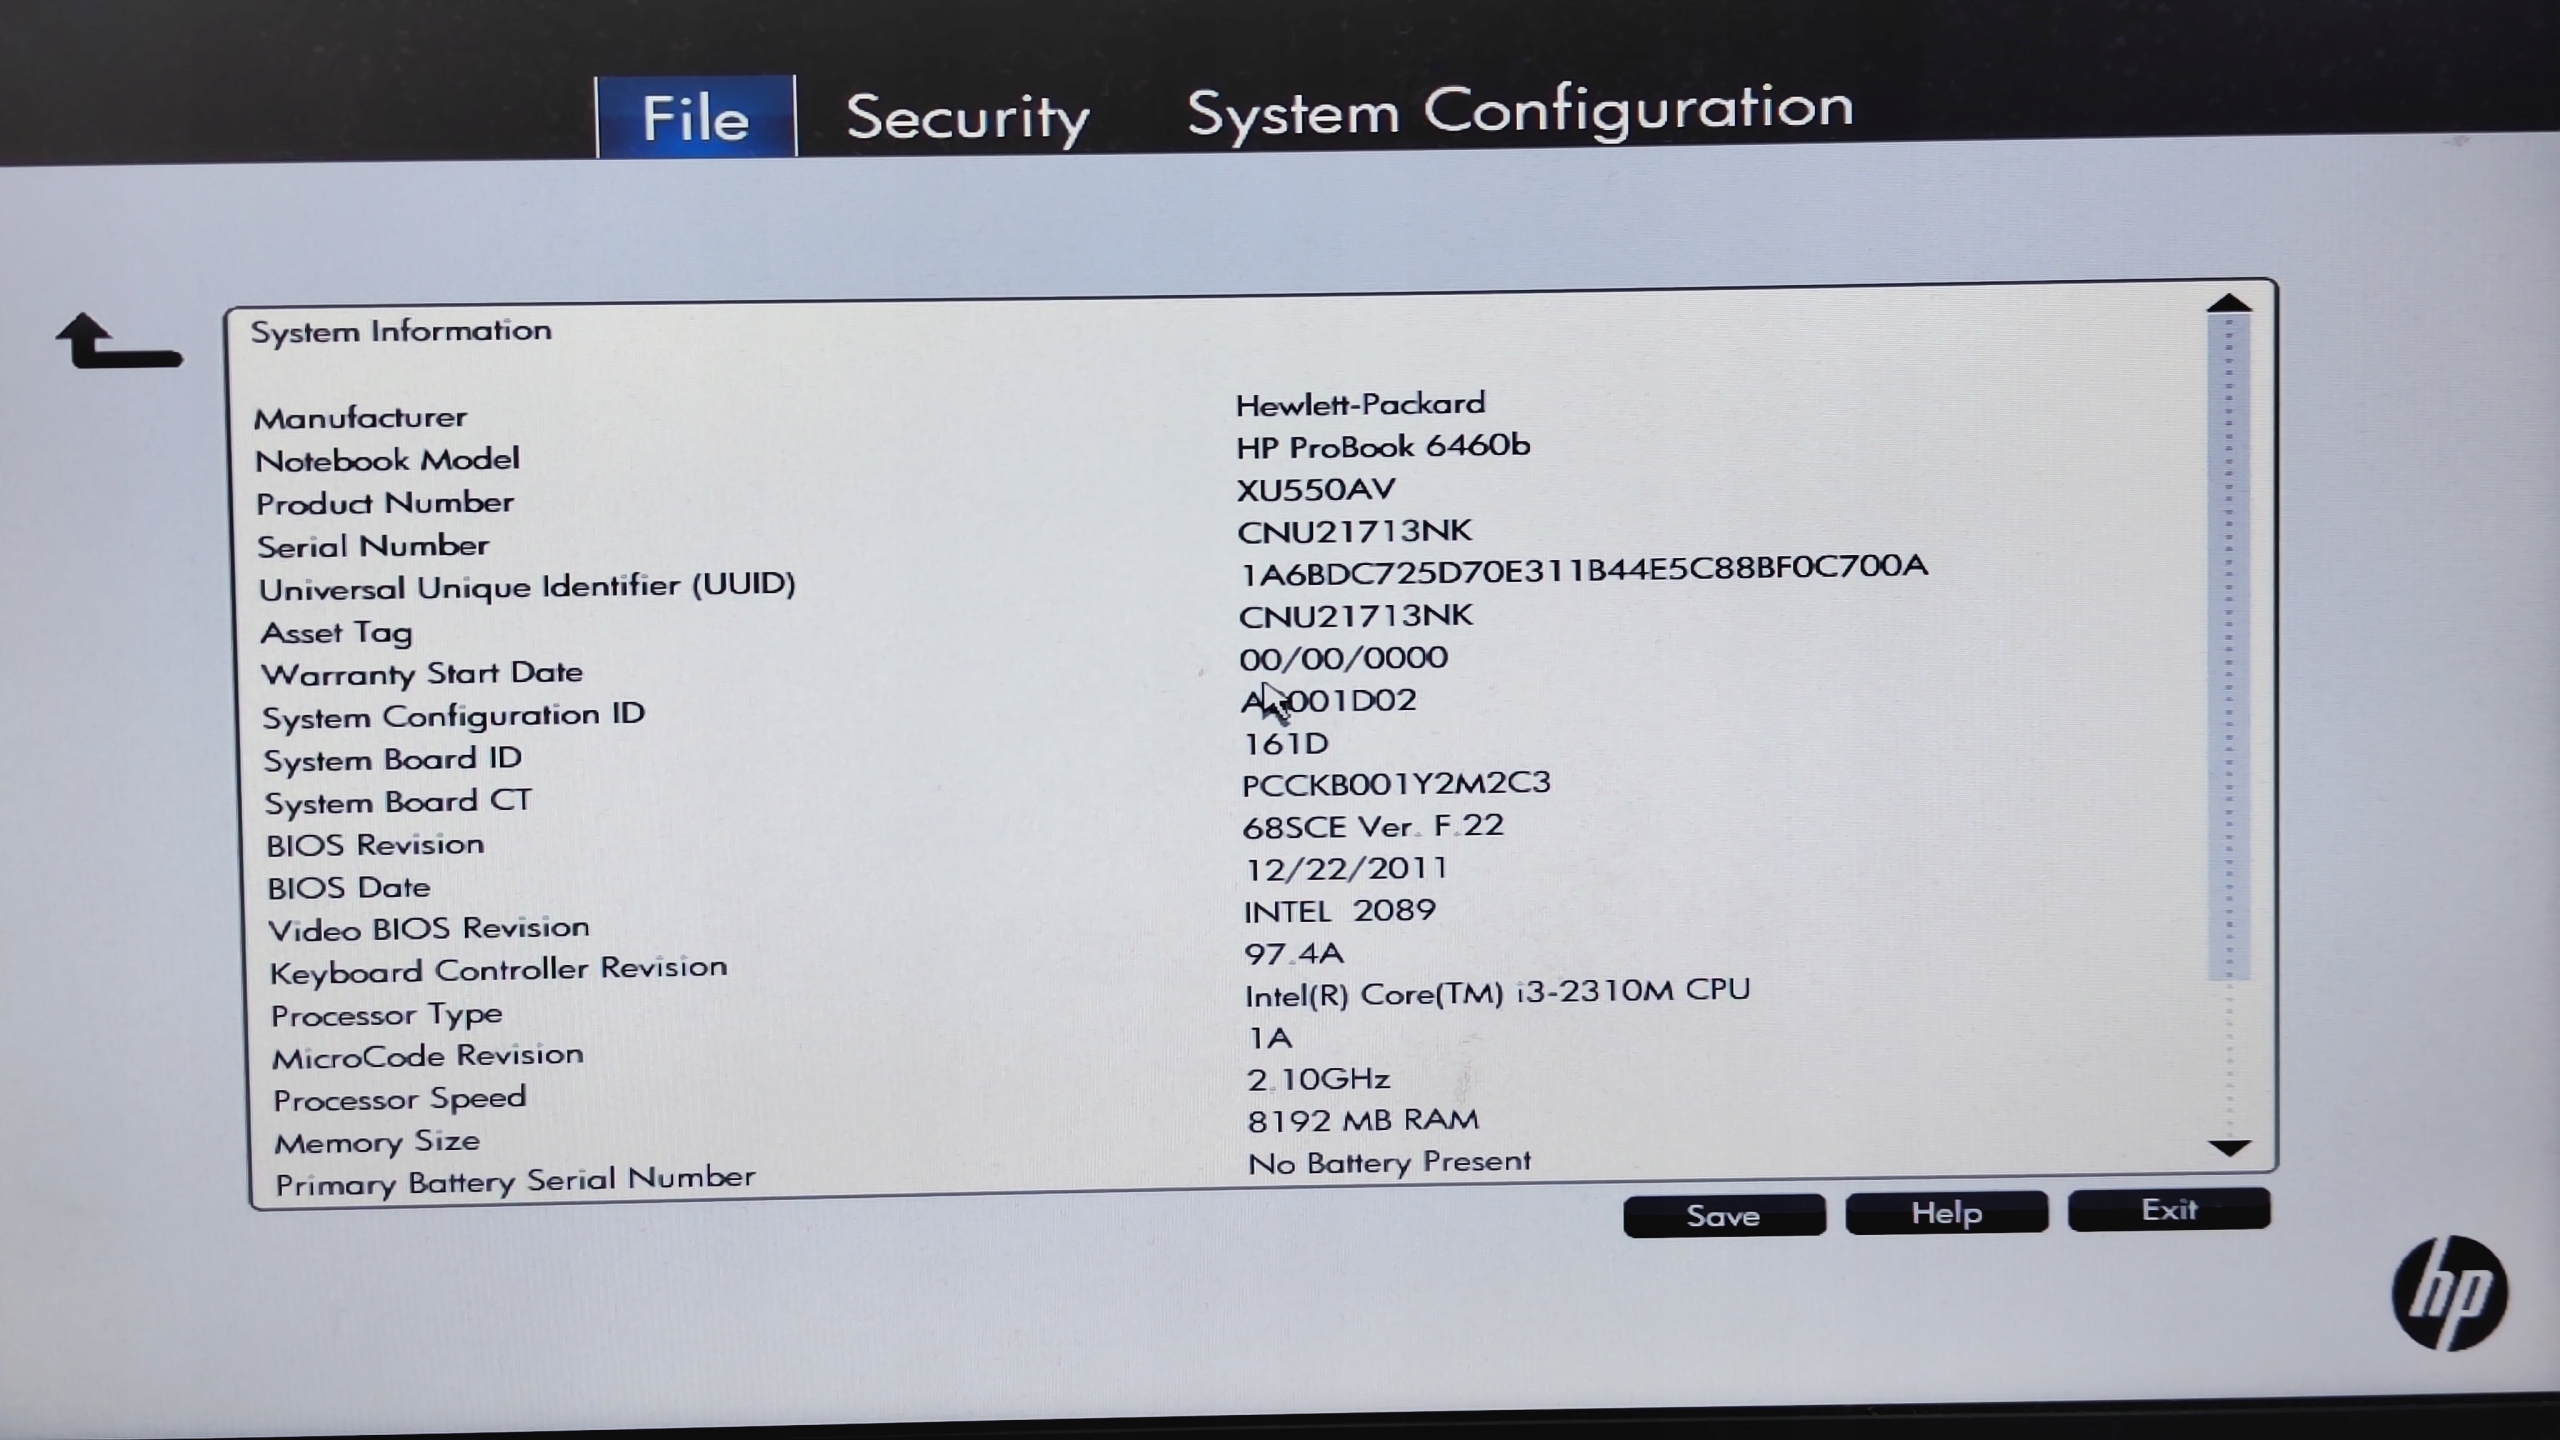Select the 1A microcode value

click(1271, 1038)
